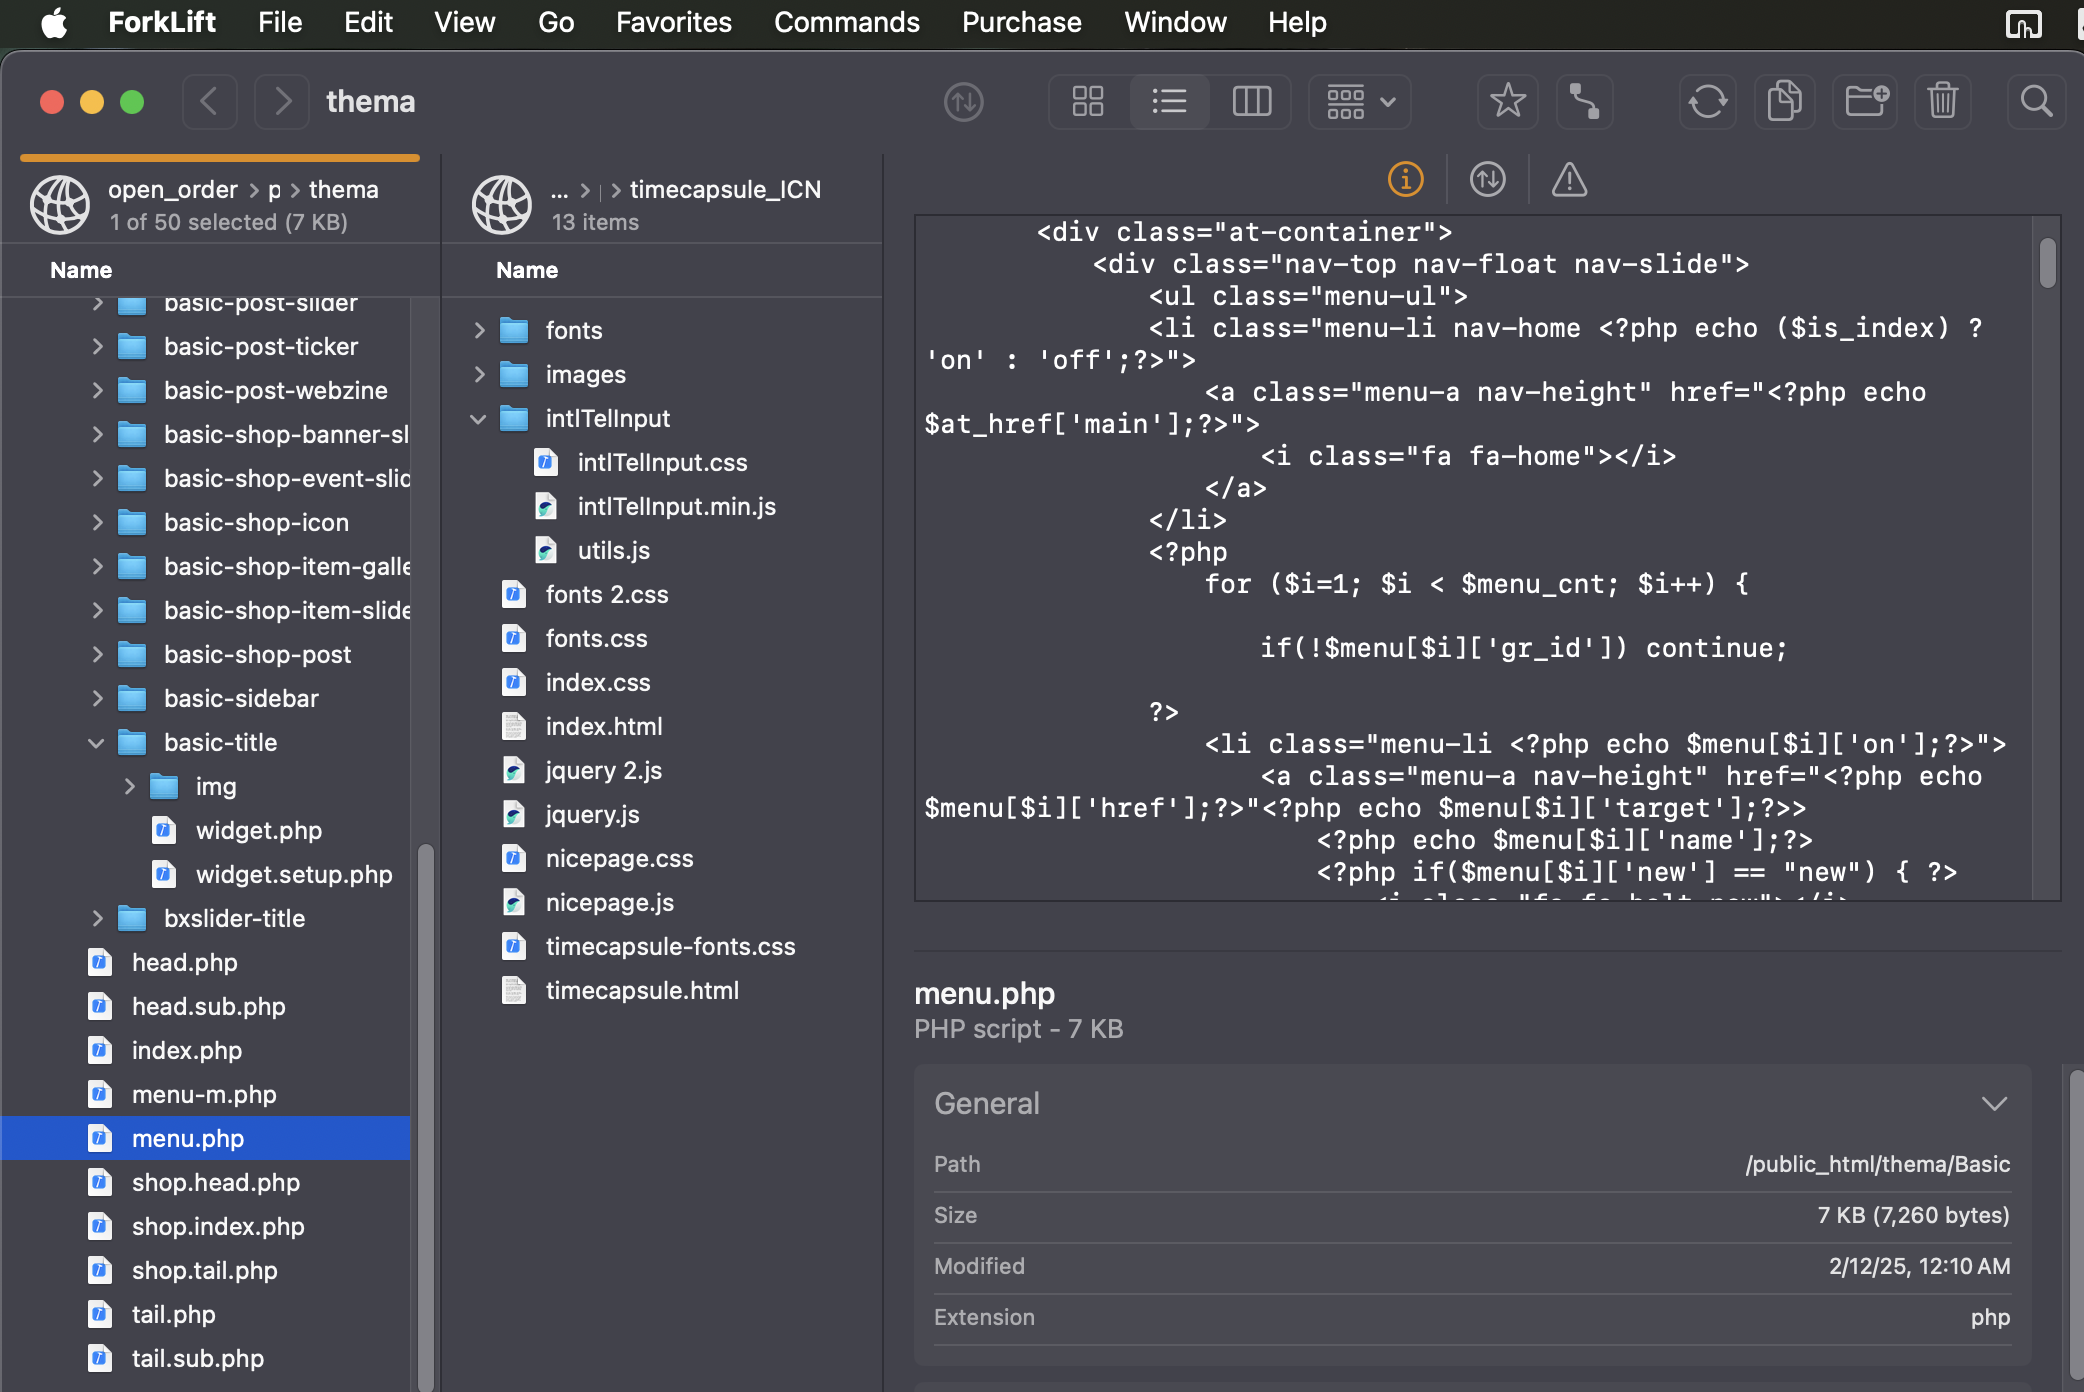Open the Commands menu
Viewport: 2084px width, 1392px height.
(x=846, y=22)
